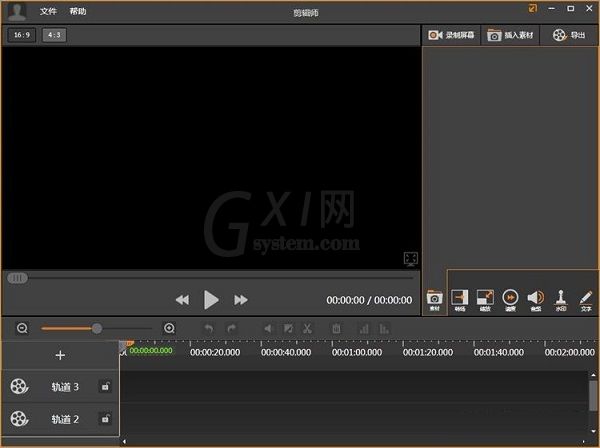
Task: Select the 16:9 aspect ratio
Action: pos(22,35)
